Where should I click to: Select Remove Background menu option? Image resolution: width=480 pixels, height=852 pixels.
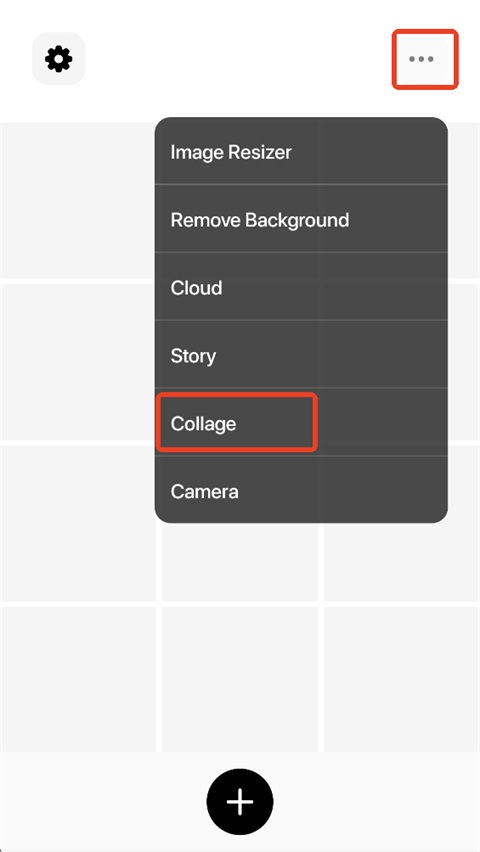(x=301, y=219)
